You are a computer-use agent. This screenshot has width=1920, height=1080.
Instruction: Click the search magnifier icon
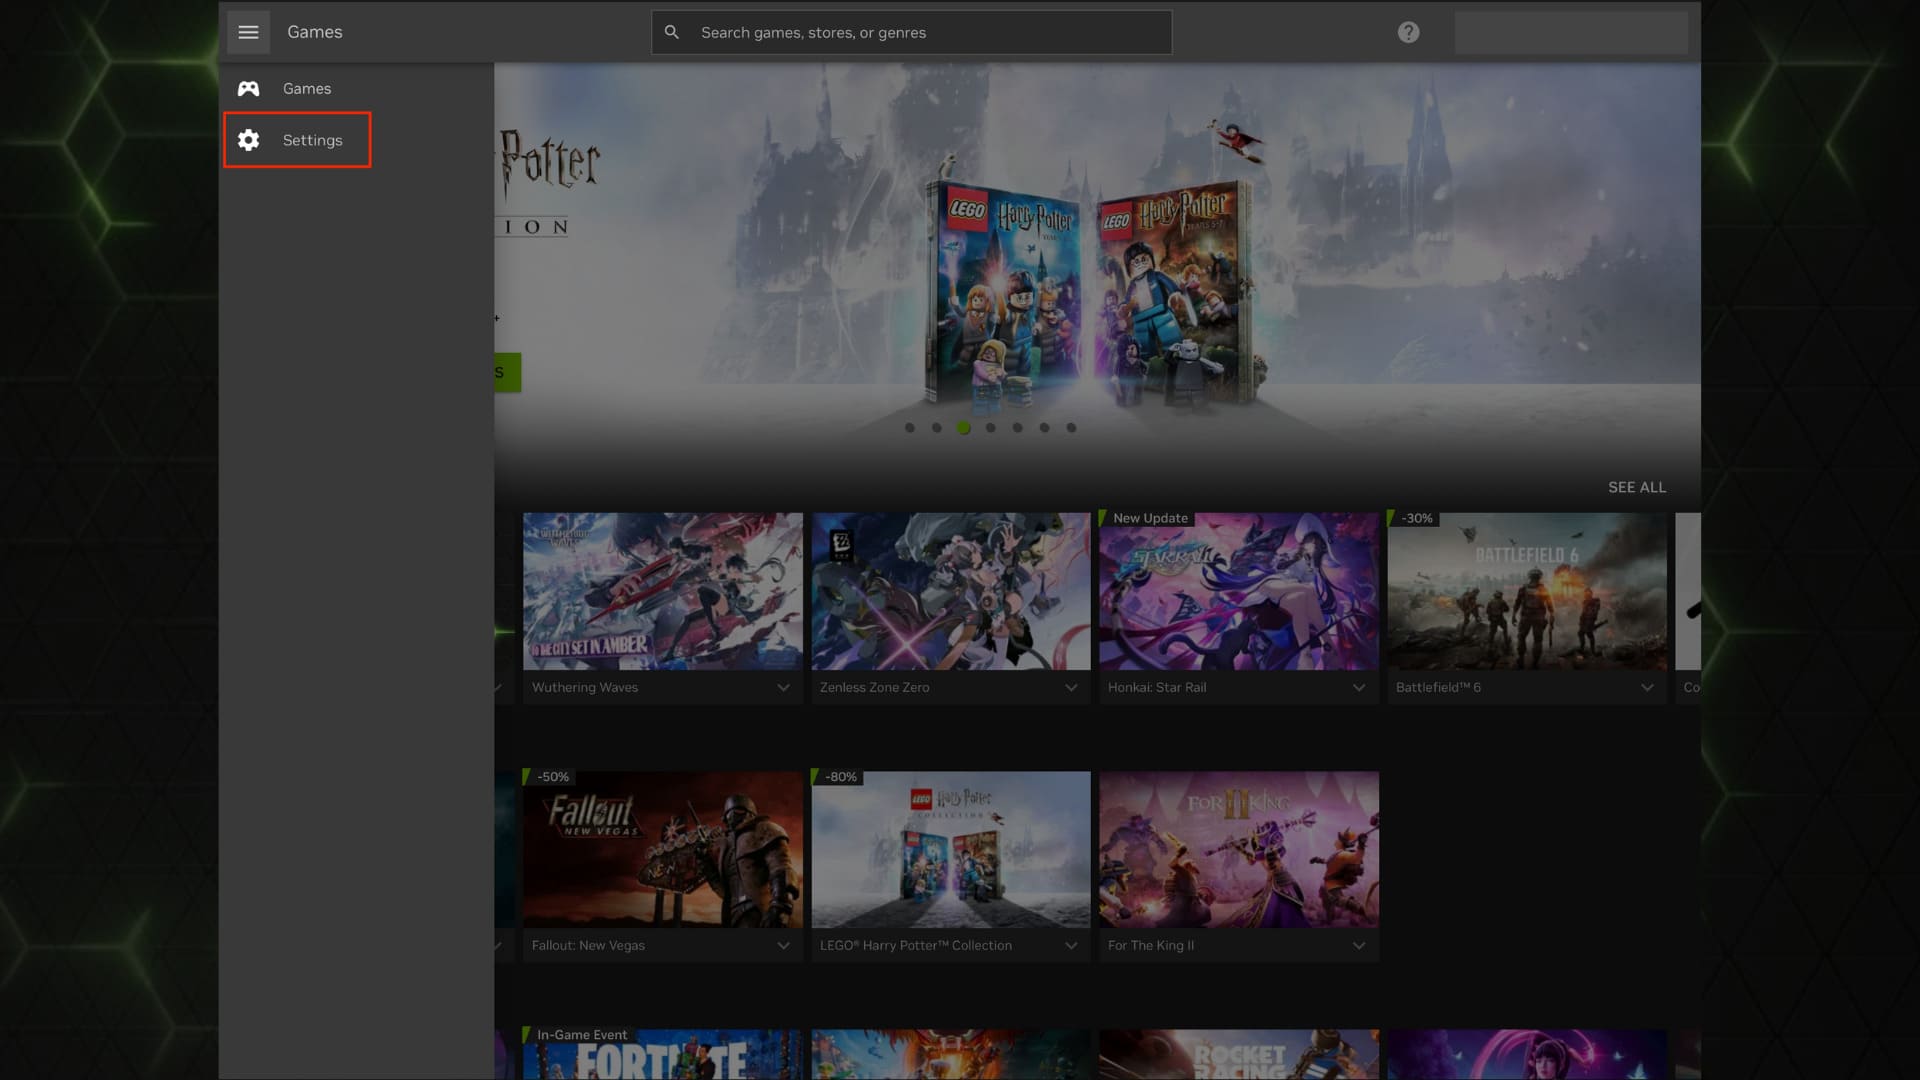[672, 32]
